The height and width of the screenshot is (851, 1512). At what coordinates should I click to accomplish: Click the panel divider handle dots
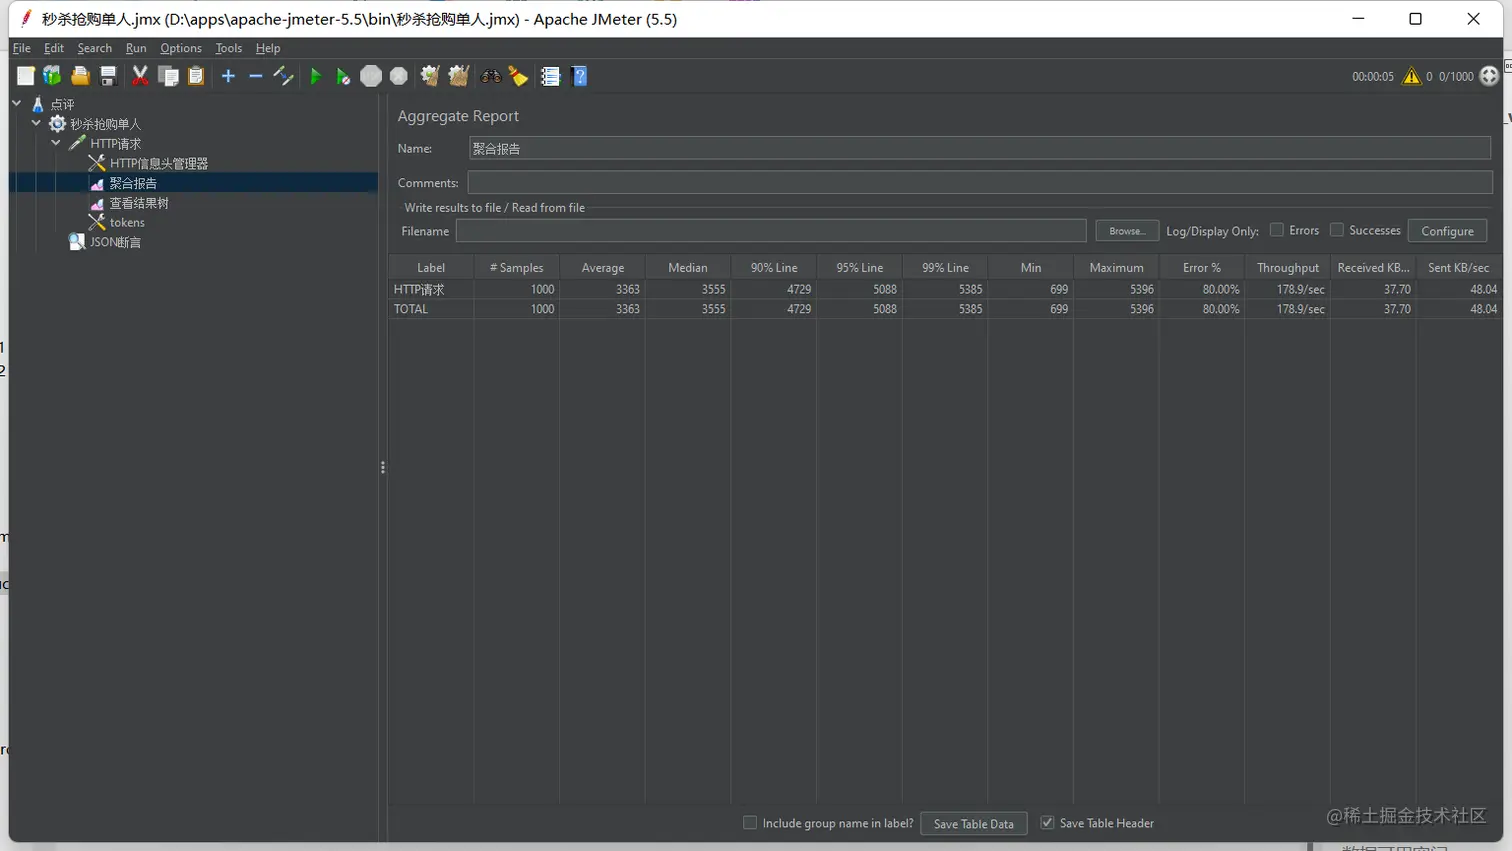coord(383,467)
